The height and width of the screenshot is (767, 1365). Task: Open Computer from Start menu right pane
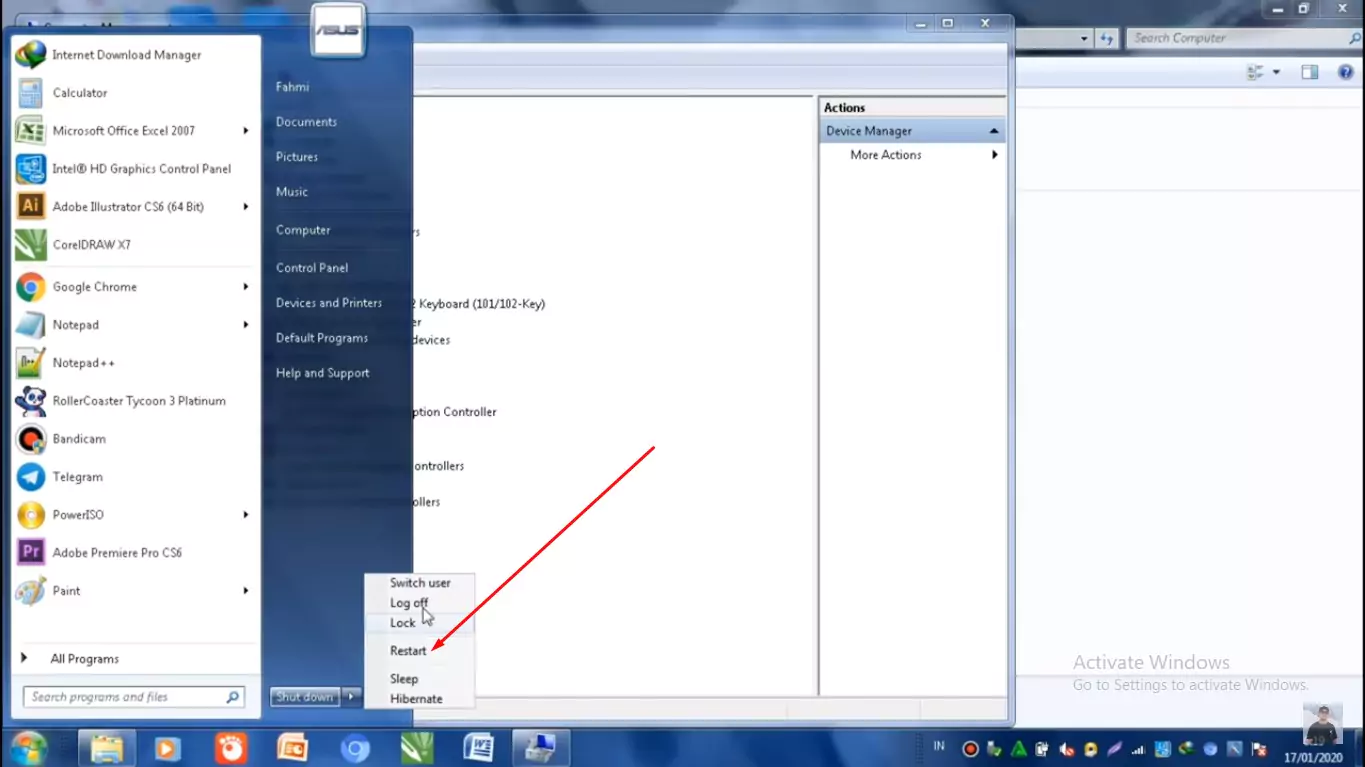point(303,230)
